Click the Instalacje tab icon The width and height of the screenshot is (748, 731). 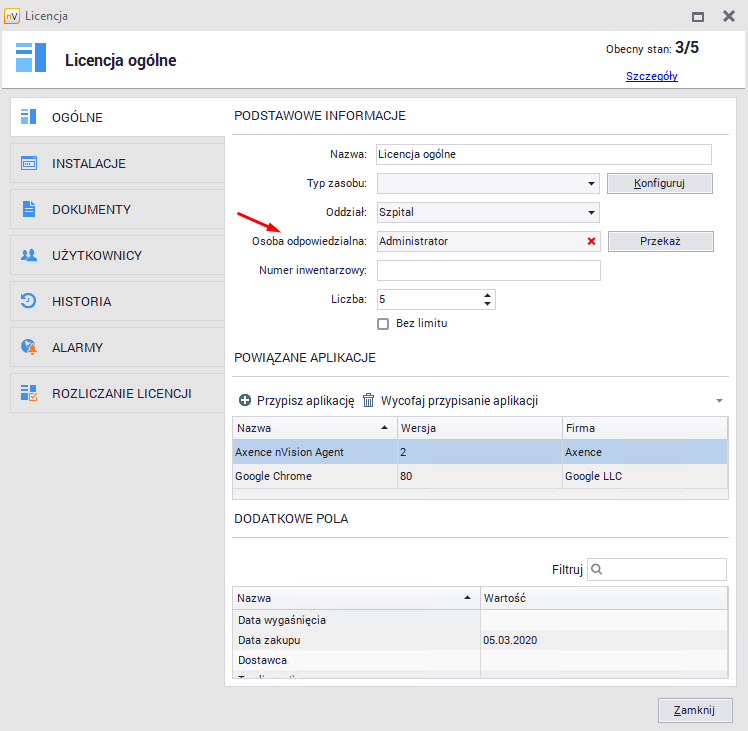coord(29,163)
